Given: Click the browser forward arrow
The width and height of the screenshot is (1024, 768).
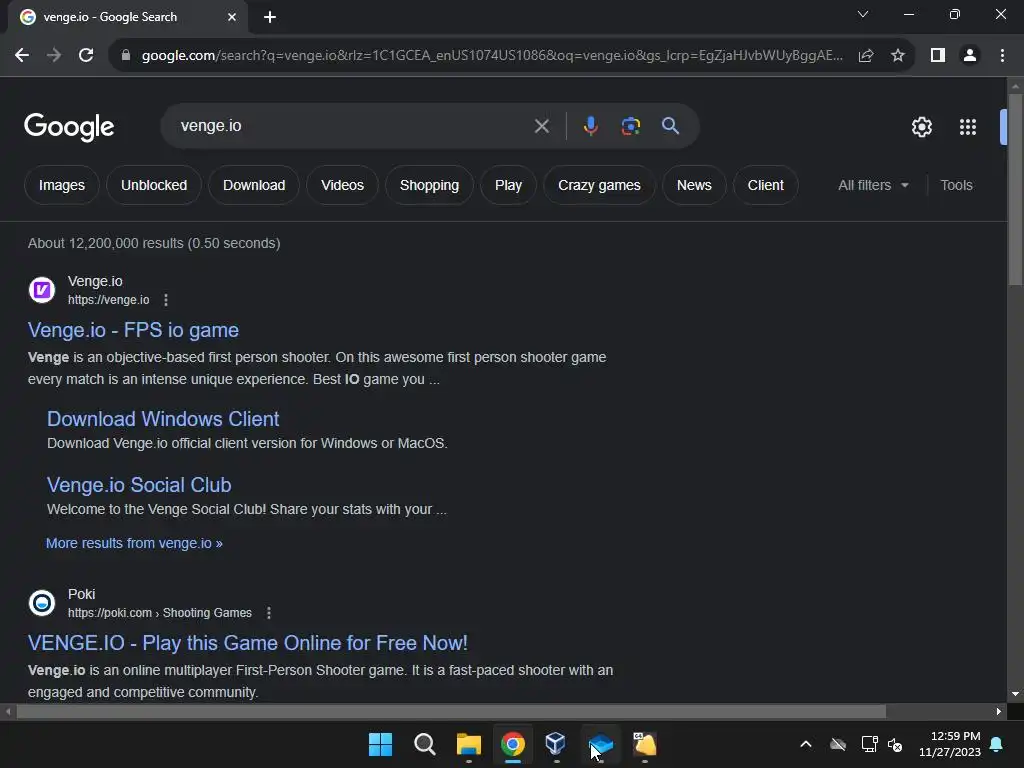Looking at the screenshot, I should tap(54, 56).
